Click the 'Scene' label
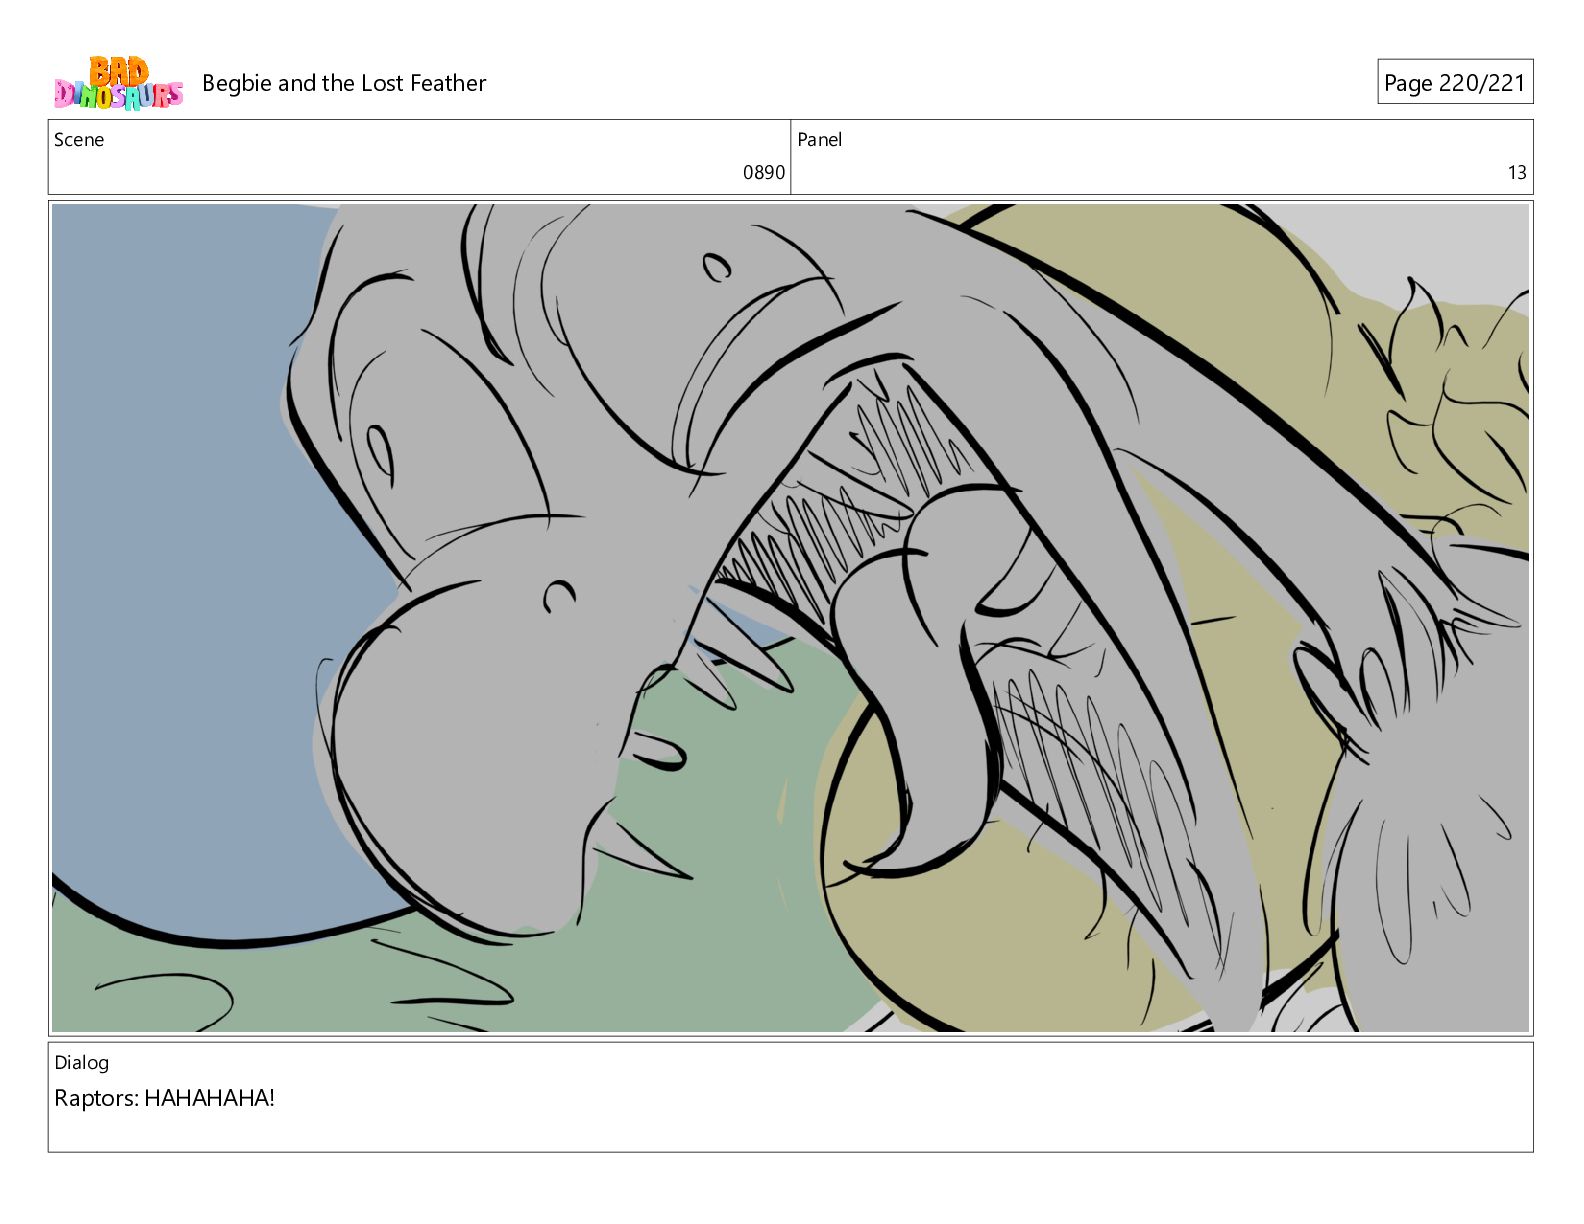Viewport: 1584px width, 1224px height. tap(79, 140)
